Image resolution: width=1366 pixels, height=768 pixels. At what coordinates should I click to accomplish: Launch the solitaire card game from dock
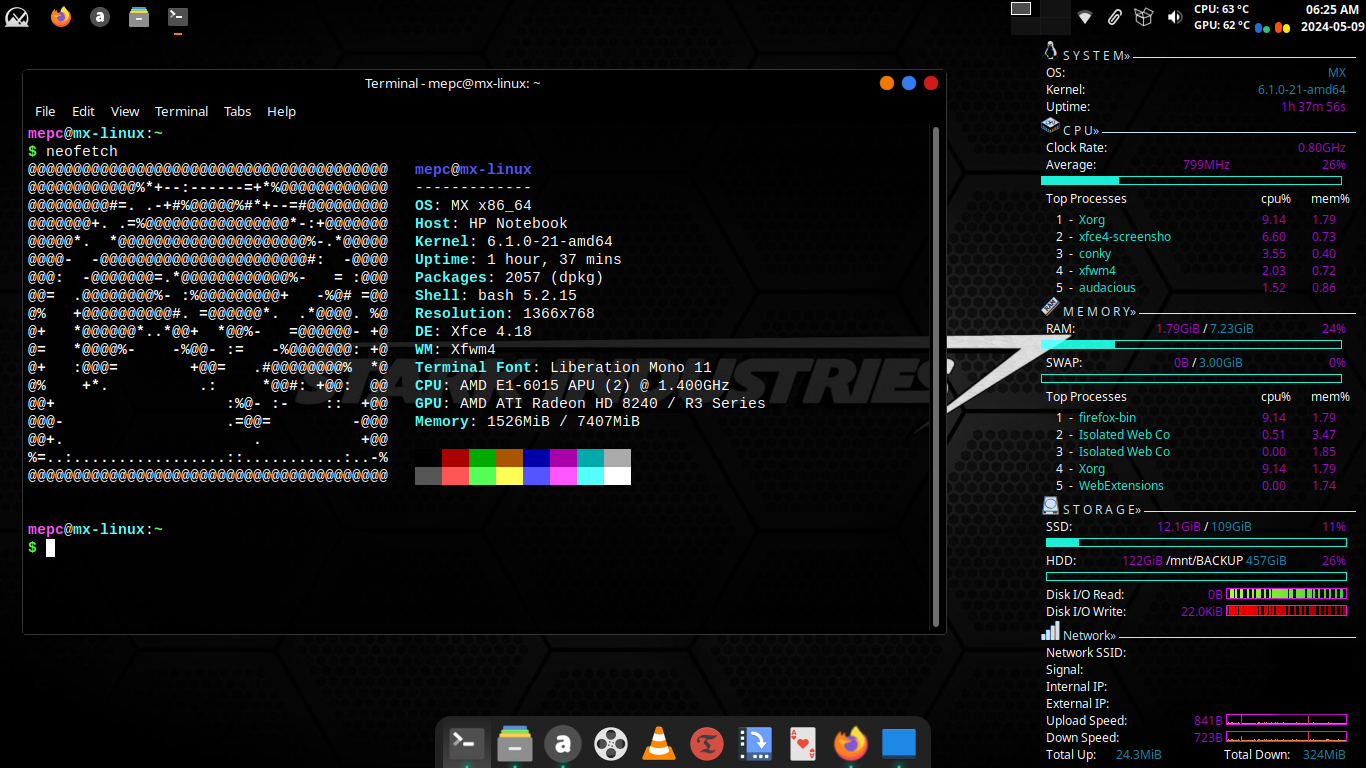(x=802, y=743)
